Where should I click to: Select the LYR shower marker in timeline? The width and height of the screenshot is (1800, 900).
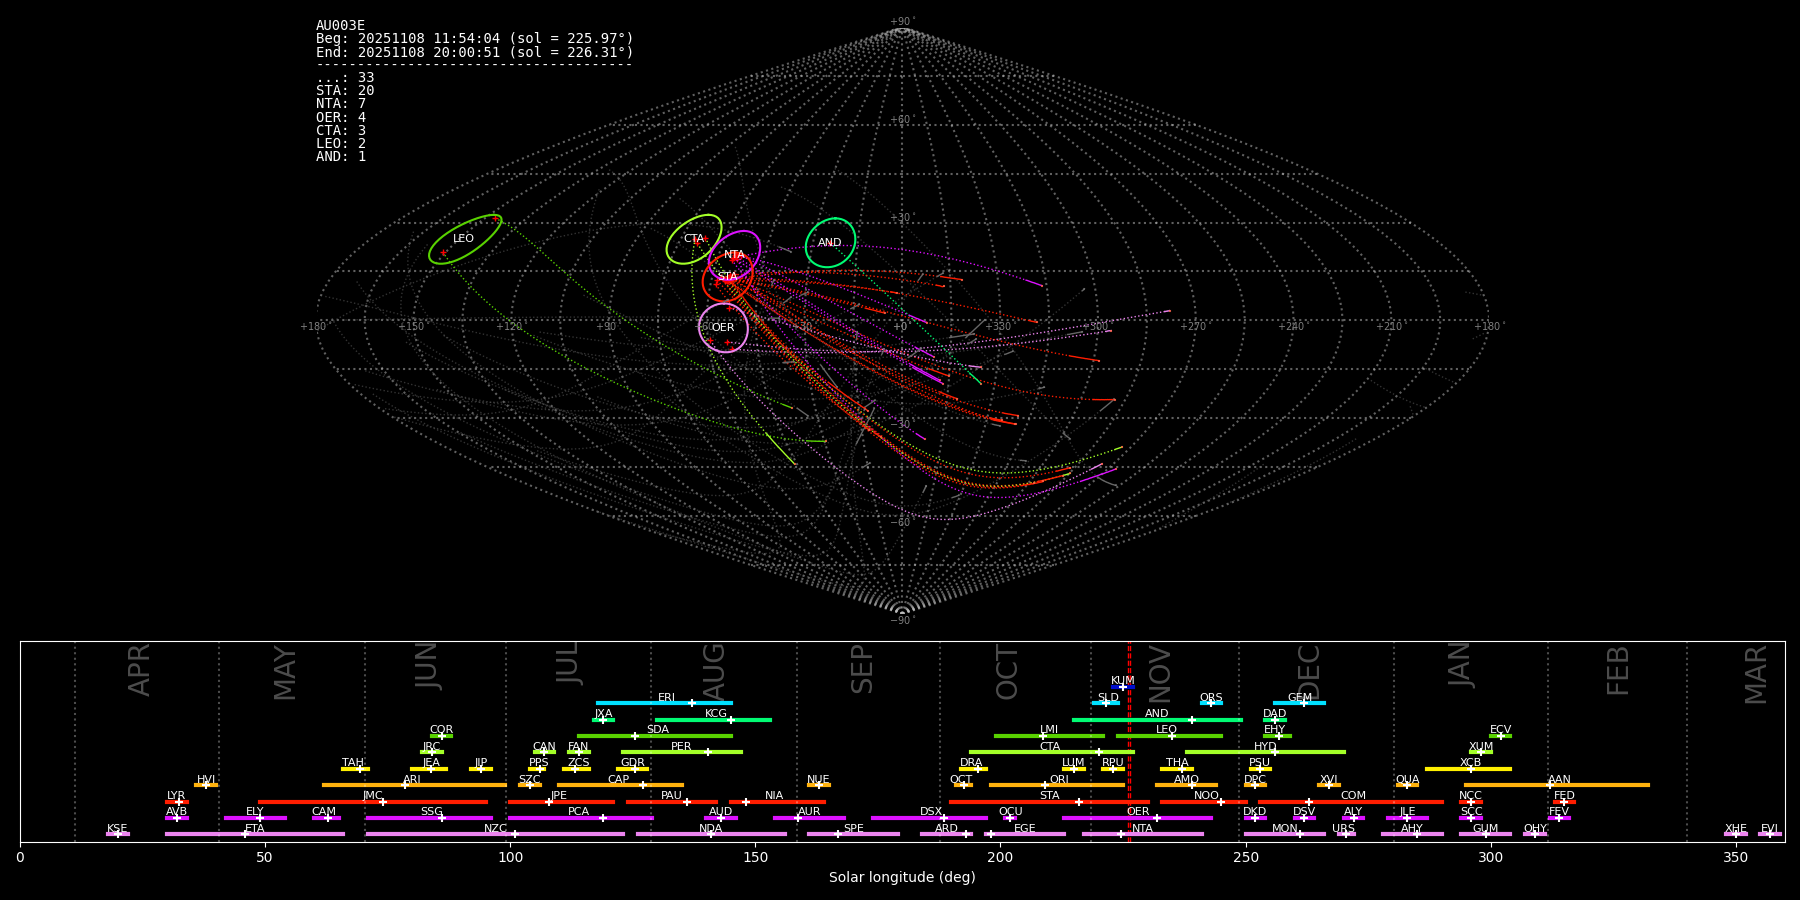(x=177, y=801)
